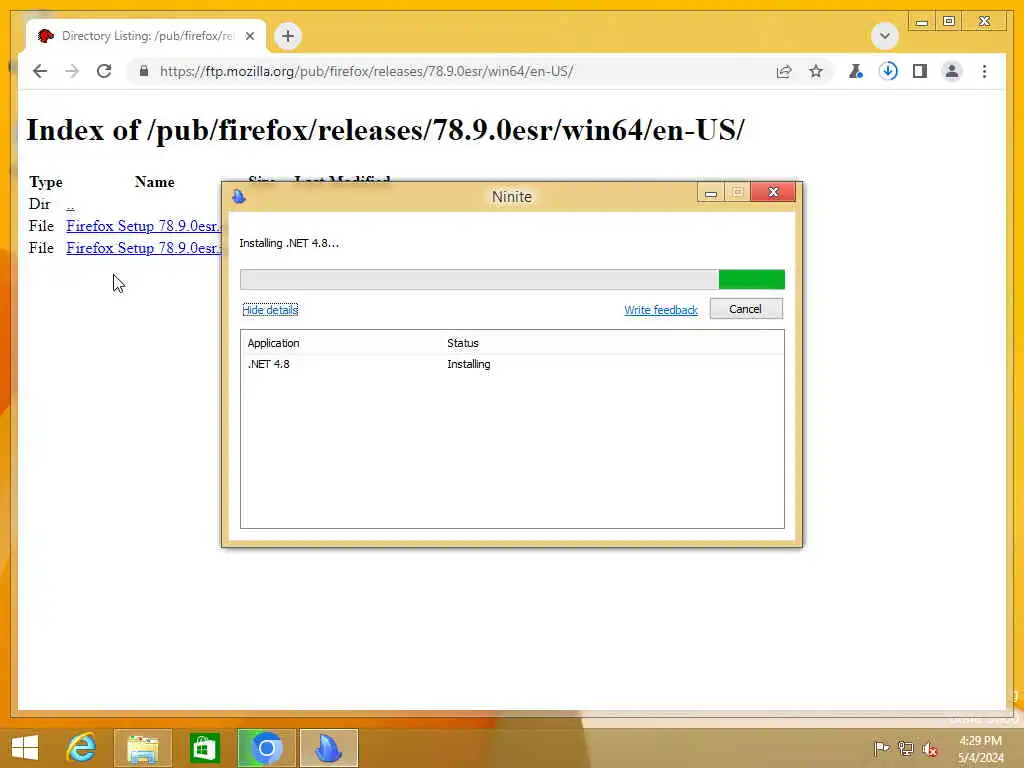Click the Type column header on page
Image resolution: width=1024 pixels, height=768 pixels.
(46, 182)
